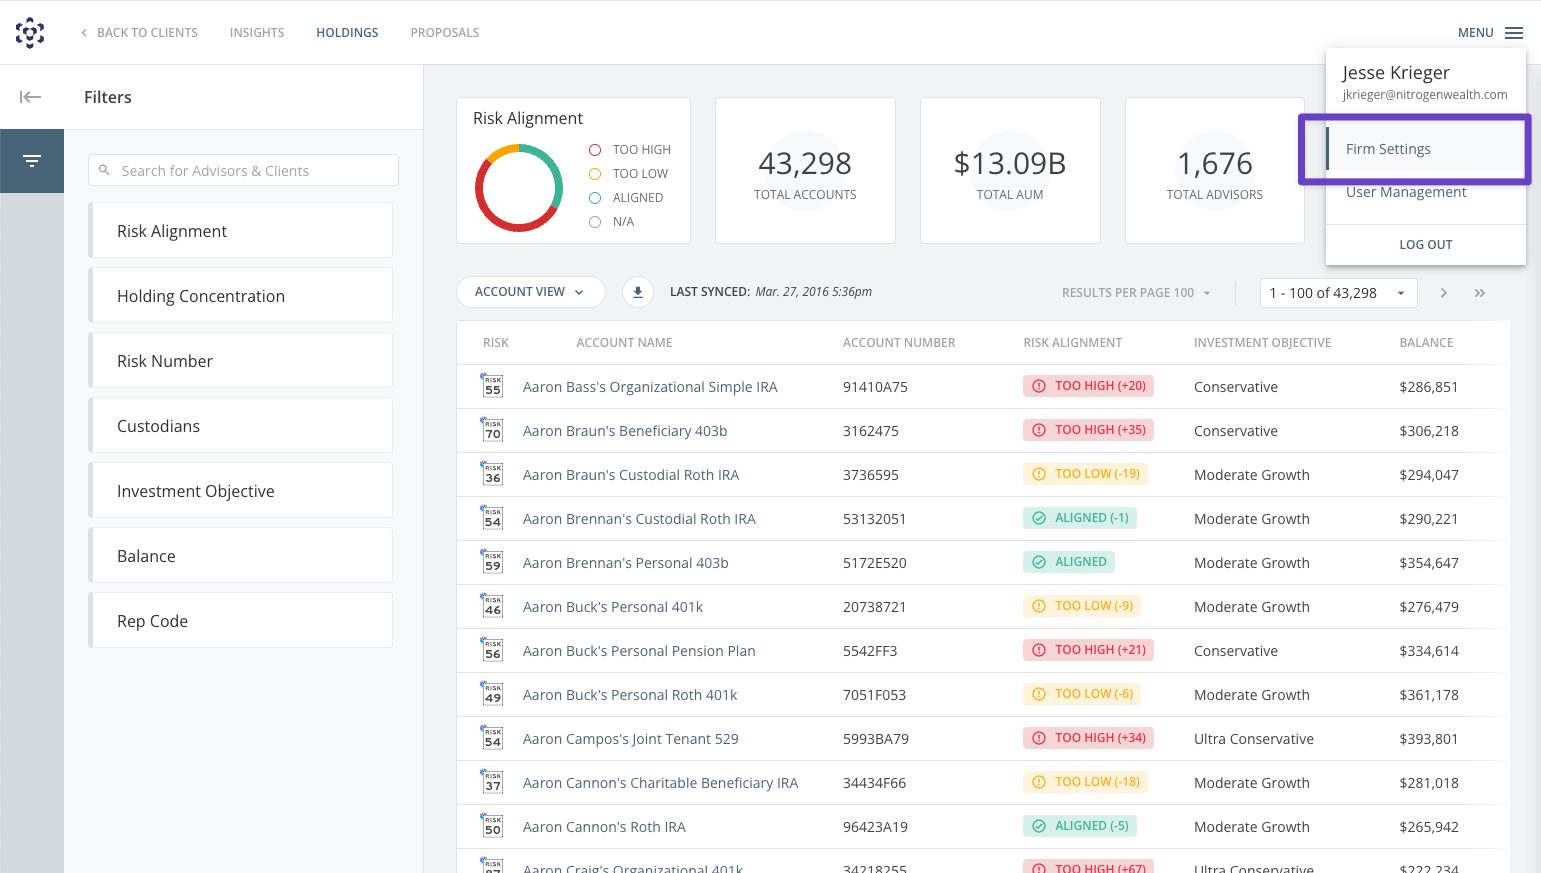Click the download export icon near Account View
The width and height of the screenshot is (1541, 873).
pos(637,291)
